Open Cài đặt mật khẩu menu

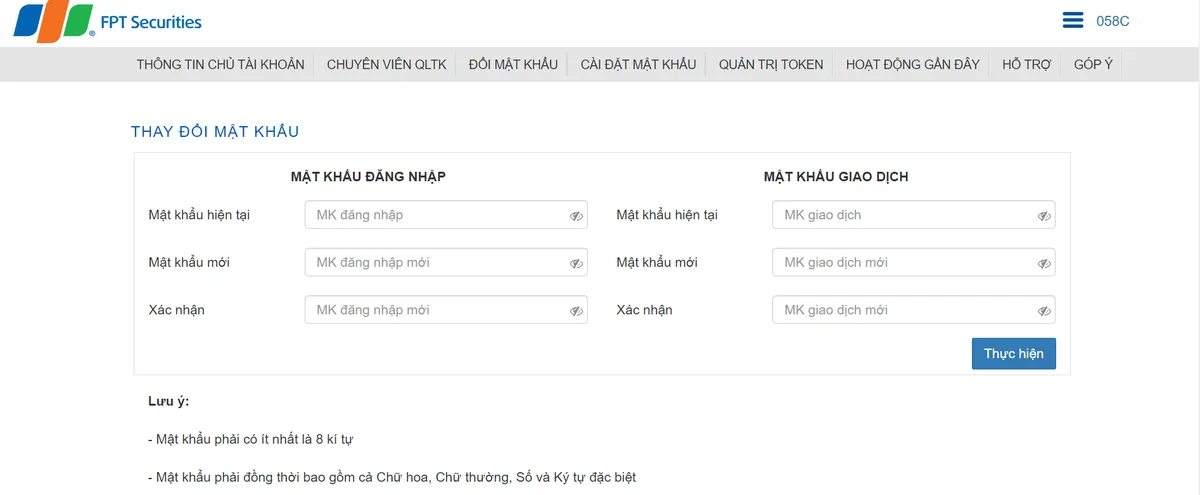(x=638, y=64)
